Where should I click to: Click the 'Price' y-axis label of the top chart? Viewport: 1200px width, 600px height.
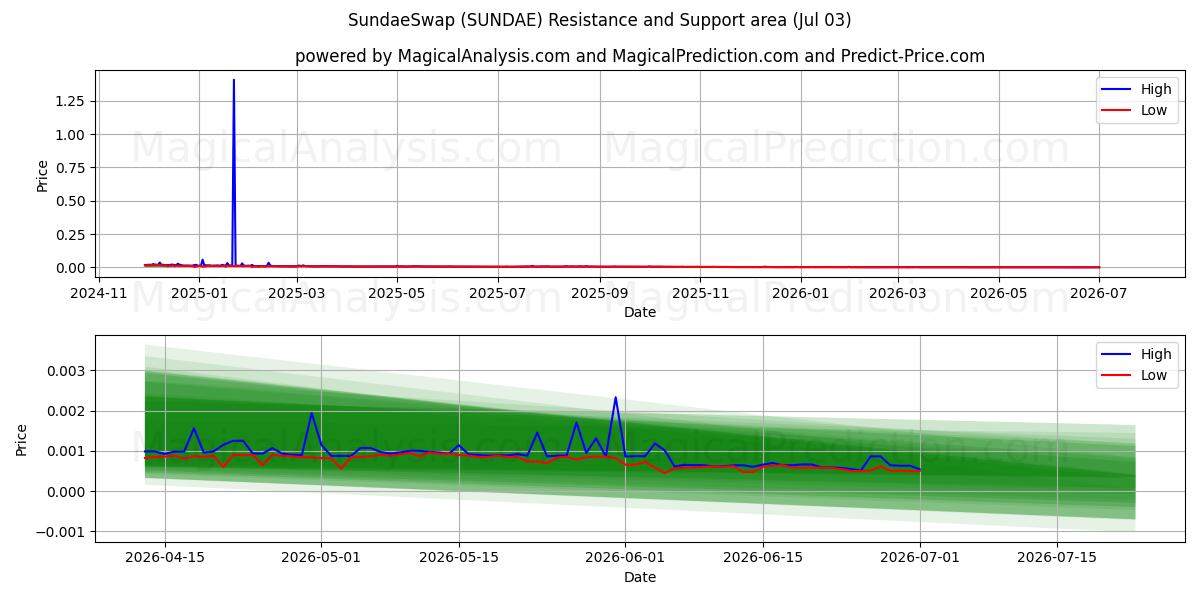42,175
